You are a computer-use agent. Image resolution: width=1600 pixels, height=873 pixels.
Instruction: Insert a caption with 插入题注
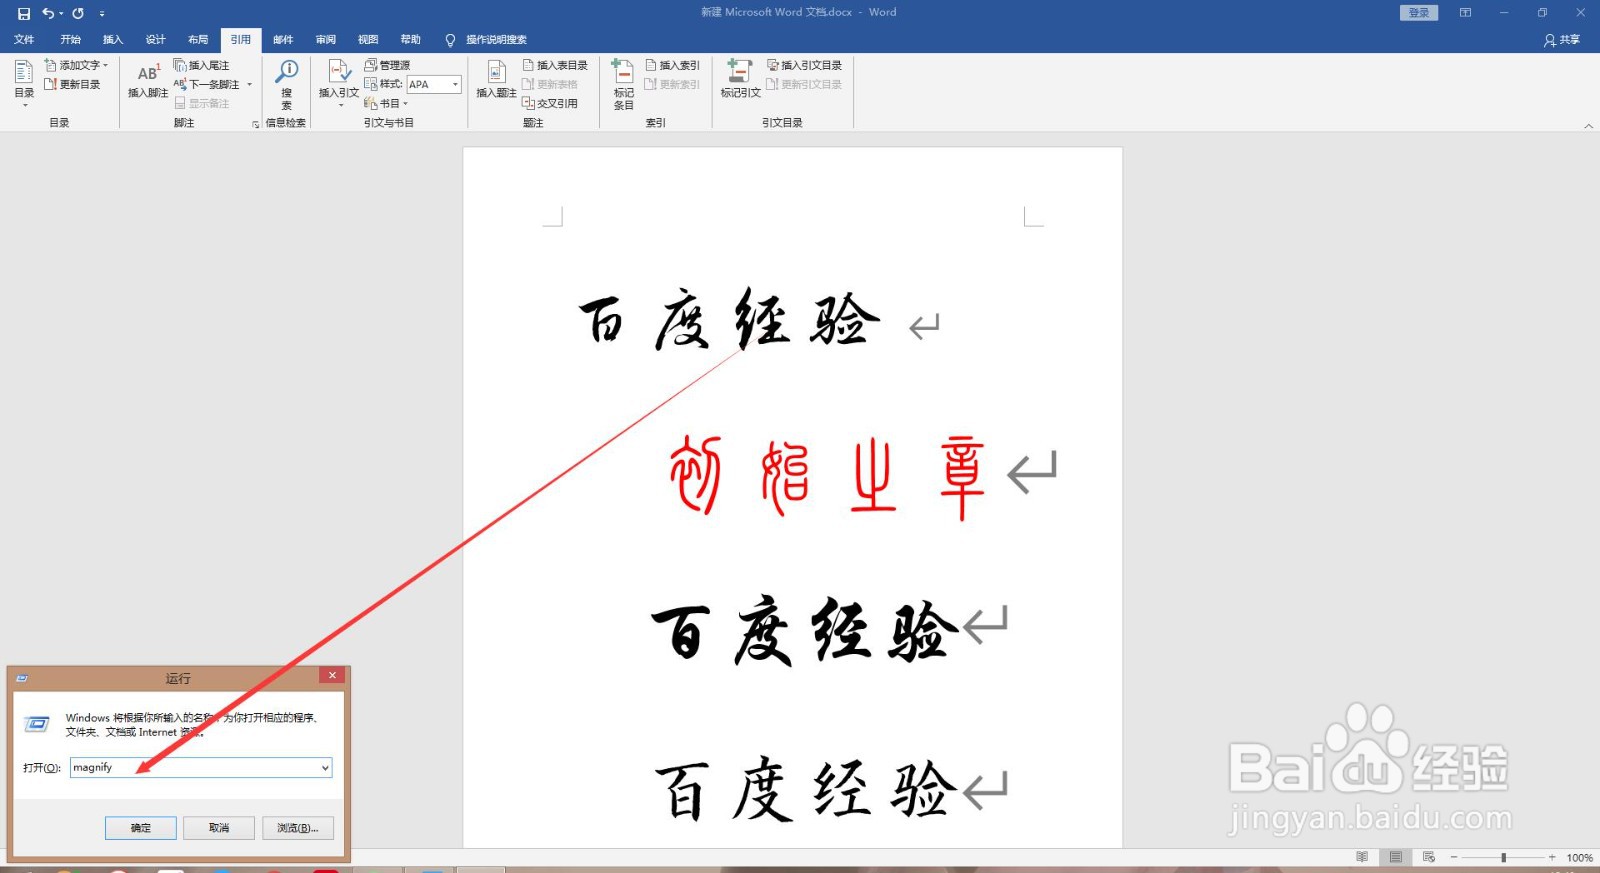pos(496,80)
